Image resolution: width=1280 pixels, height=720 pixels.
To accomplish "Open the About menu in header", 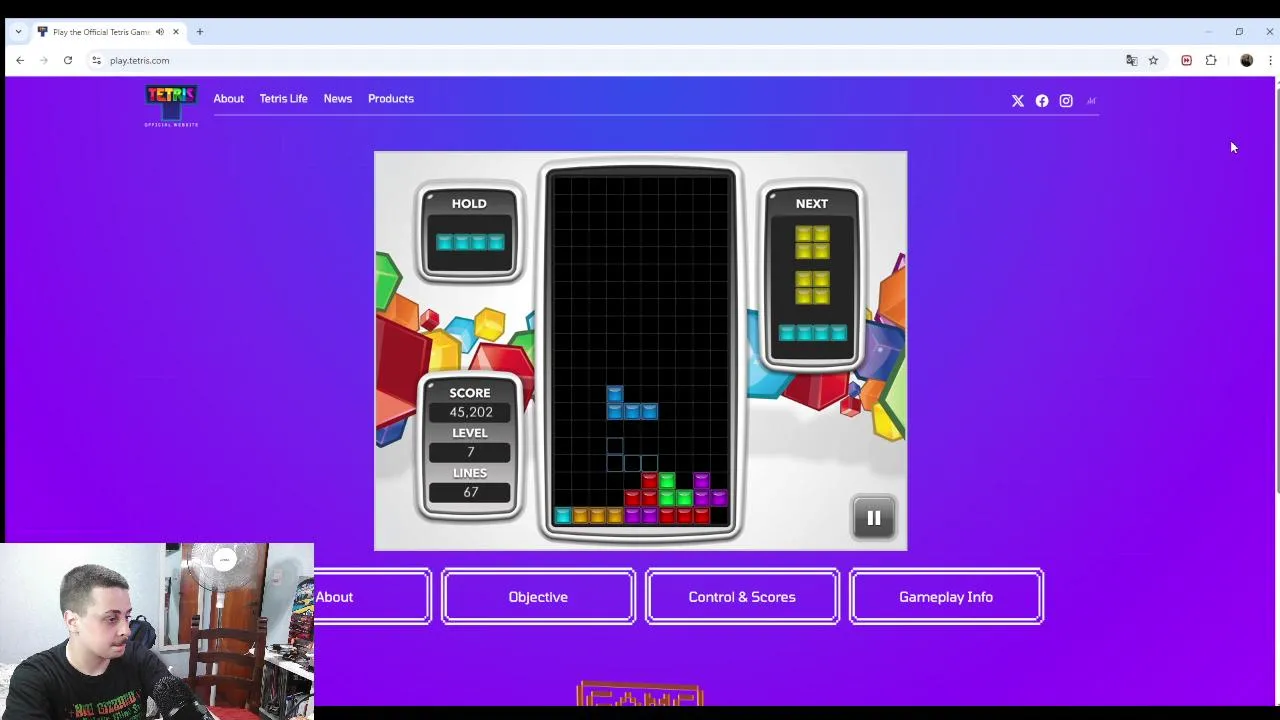I will pyautogui.click(x=228, y=99).
